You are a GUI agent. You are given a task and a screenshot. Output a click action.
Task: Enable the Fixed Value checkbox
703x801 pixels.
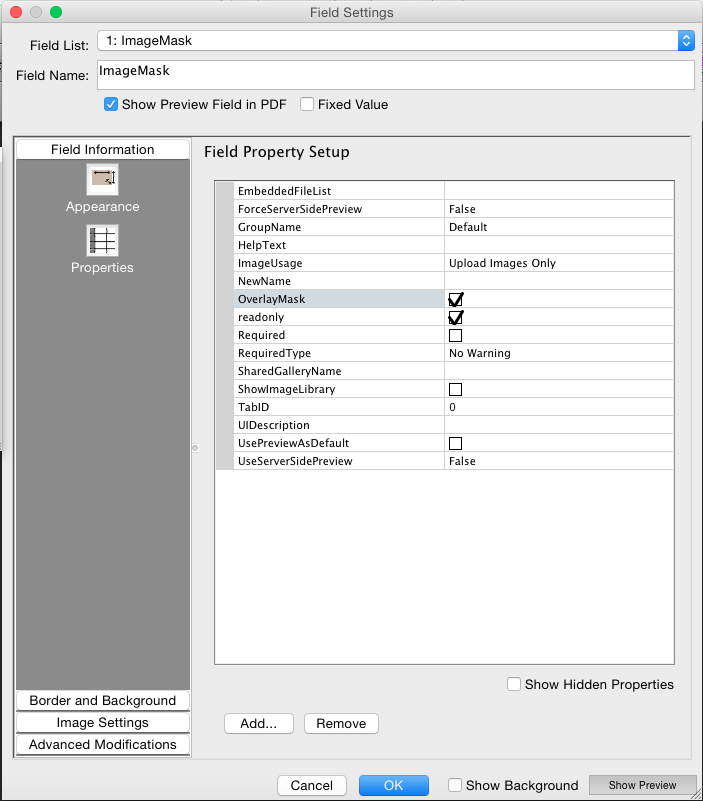pos(307,104)
